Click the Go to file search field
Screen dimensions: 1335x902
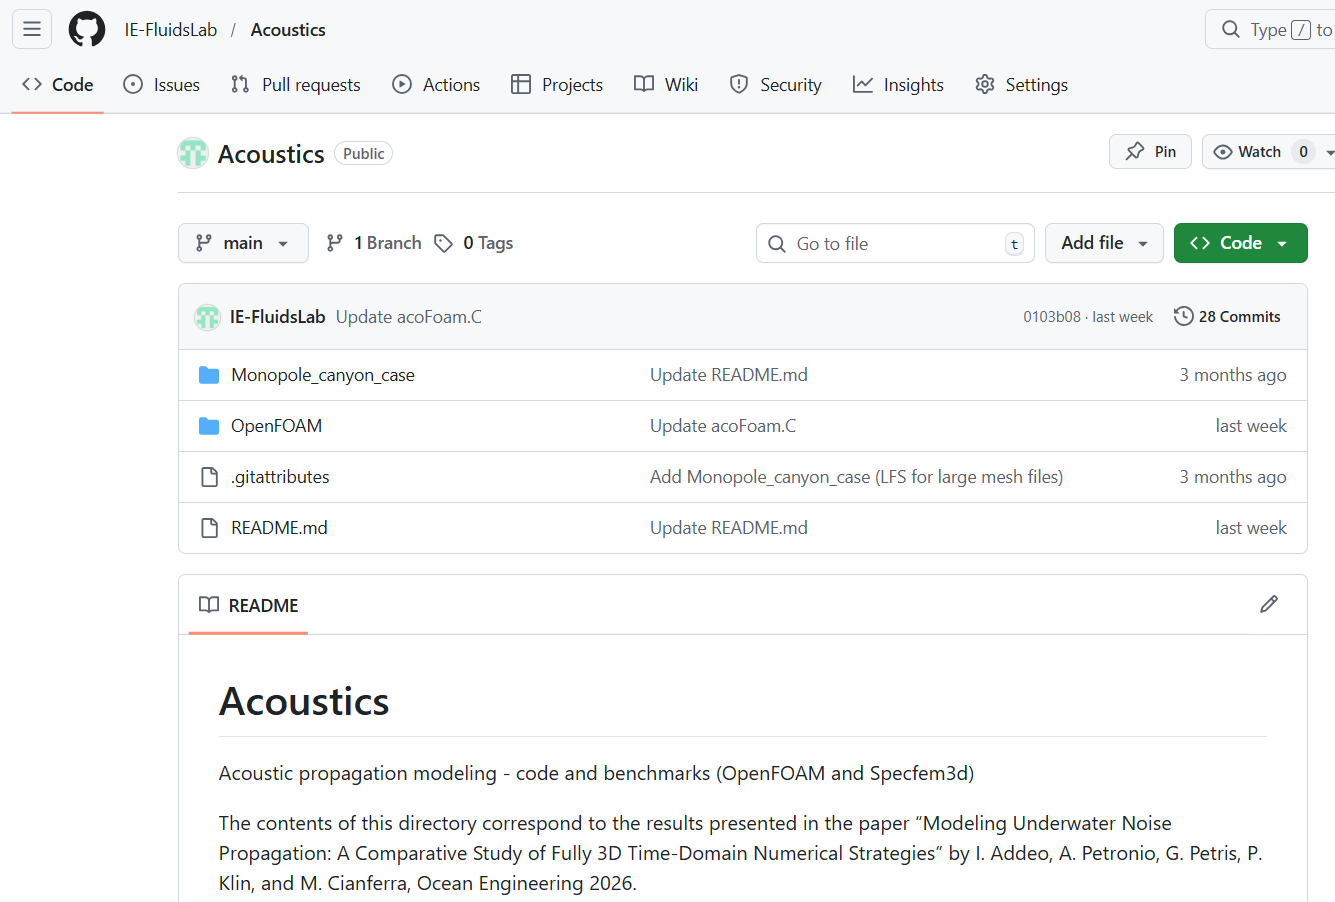pyautogui.click(x=894, y=243)
